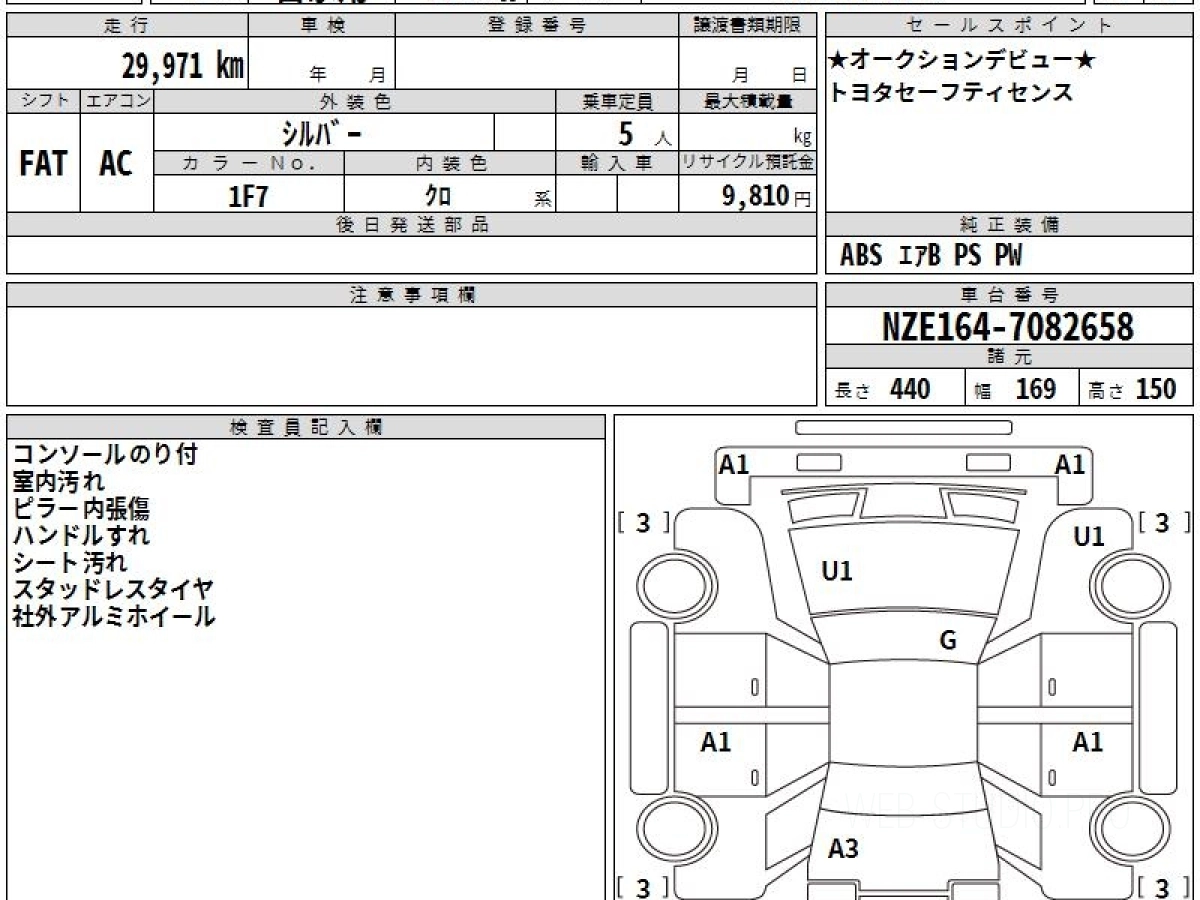The image size is (1200, 900).
Task: Click the トヨタセーフティセンス line
Action: pos(950,92)
